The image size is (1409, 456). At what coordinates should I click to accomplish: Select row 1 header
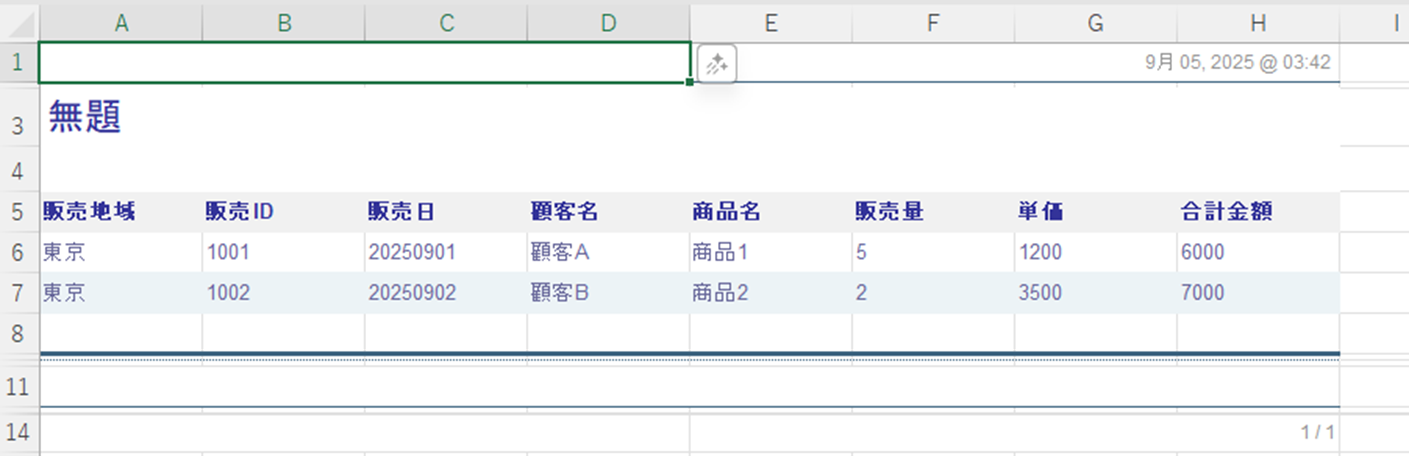coord(19,62)
